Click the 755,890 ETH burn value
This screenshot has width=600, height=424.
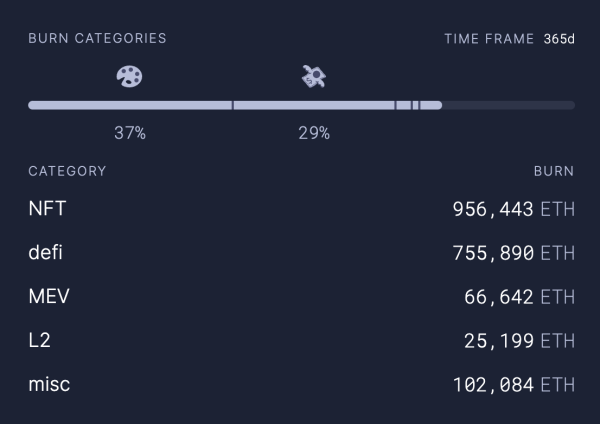pyautogui.click(x=513, y=253)
